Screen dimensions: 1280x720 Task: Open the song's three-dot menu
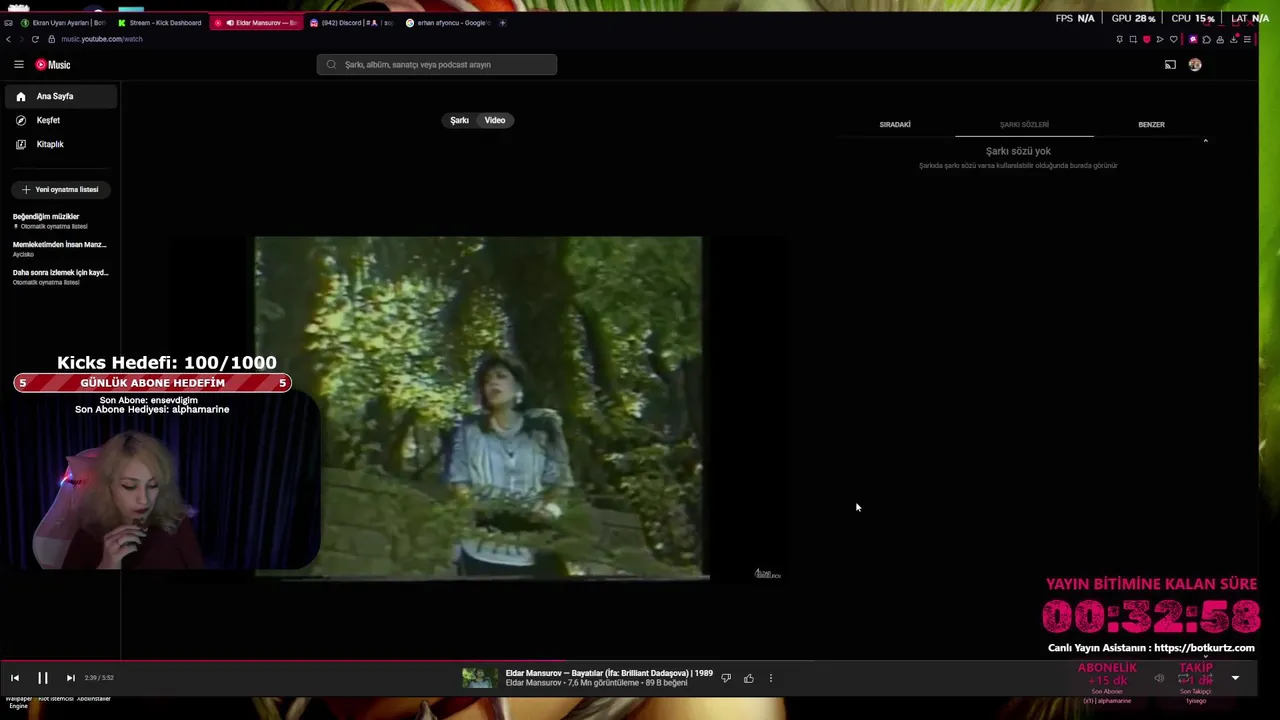pyautogui.click(x=770, y=678)
